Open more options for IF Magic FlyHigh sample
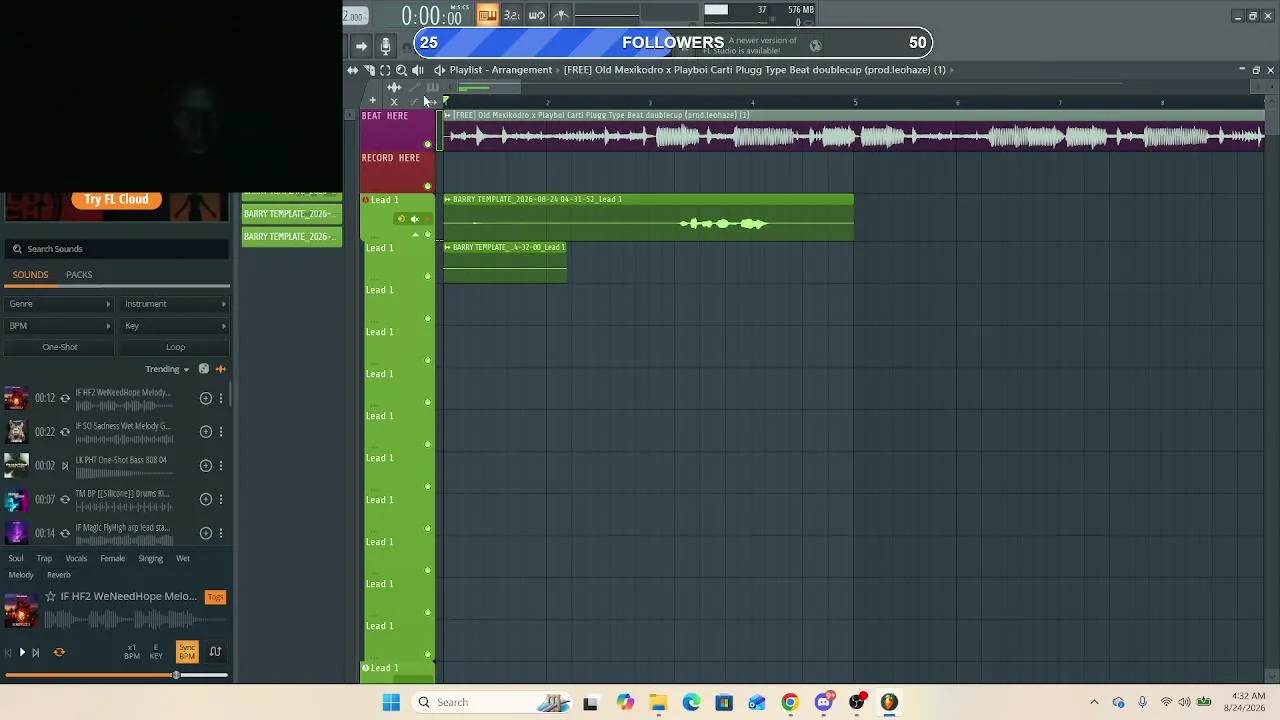The width and height of the screenshot is (1280, 720). [221, 533]
